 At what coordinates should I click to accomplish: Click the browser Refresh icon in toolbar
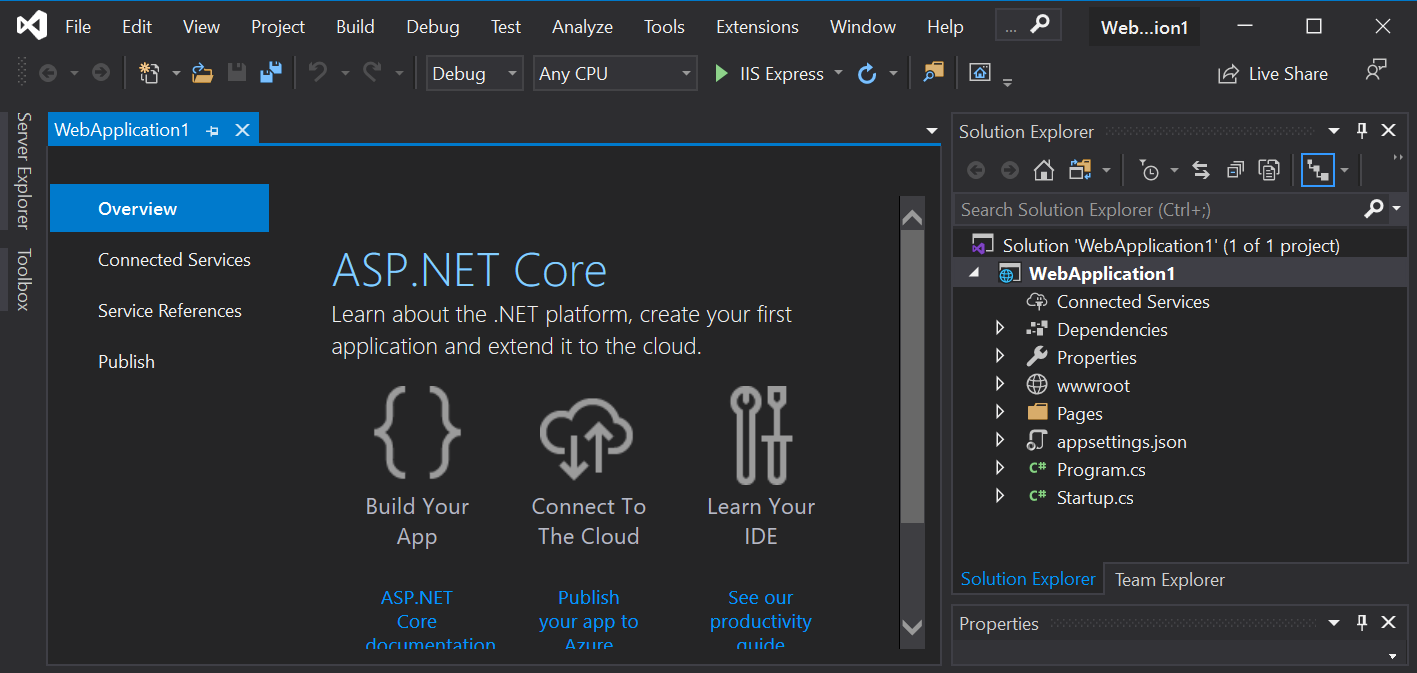click(867, 73)
